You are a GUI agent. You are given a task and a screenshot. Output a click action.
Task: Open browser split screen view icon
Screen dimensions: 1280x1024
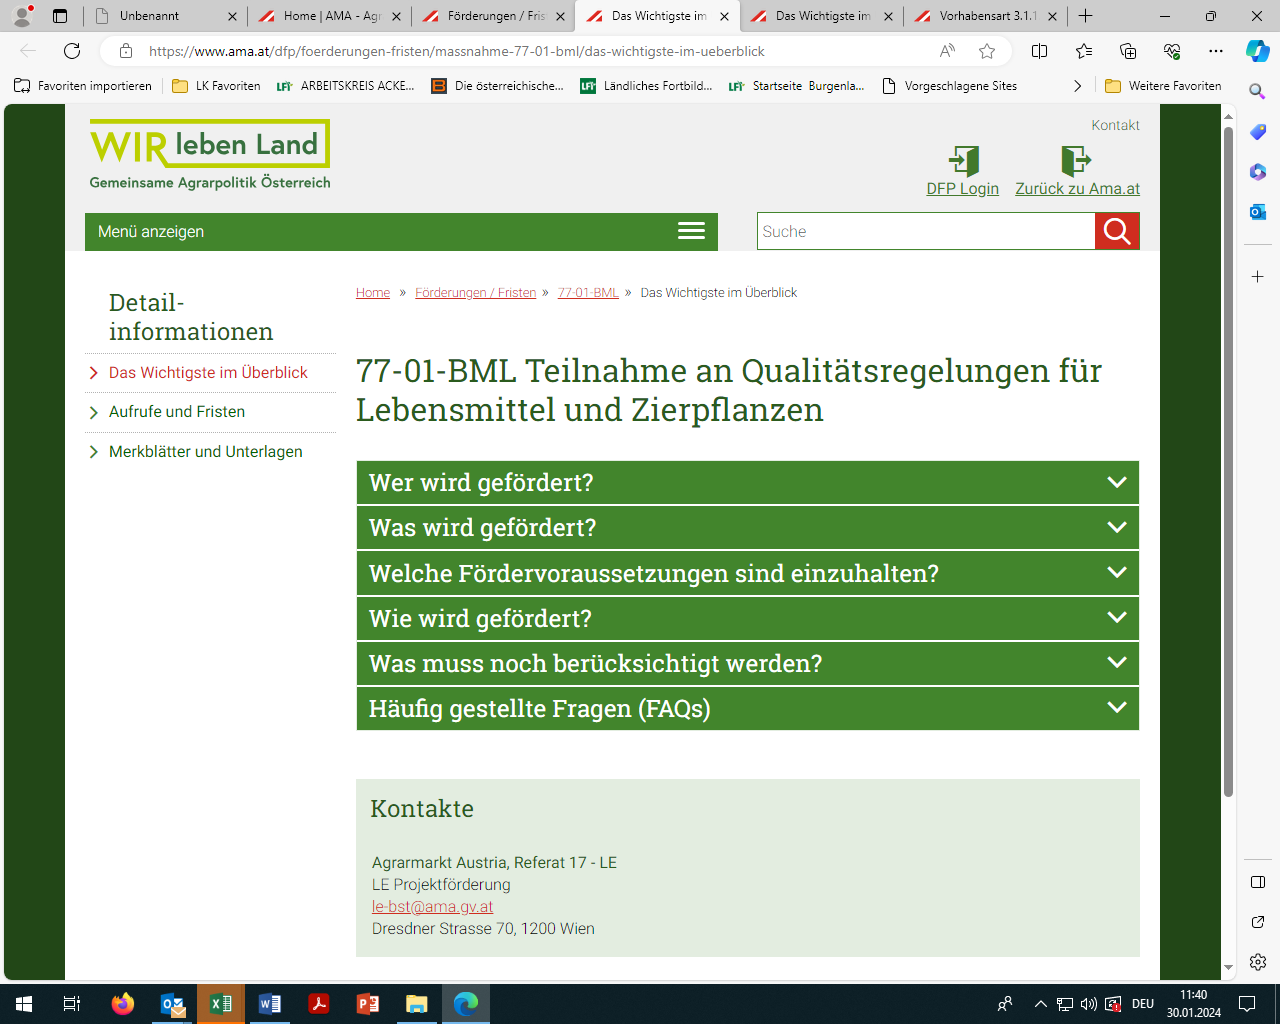(x=1039, y=51)
